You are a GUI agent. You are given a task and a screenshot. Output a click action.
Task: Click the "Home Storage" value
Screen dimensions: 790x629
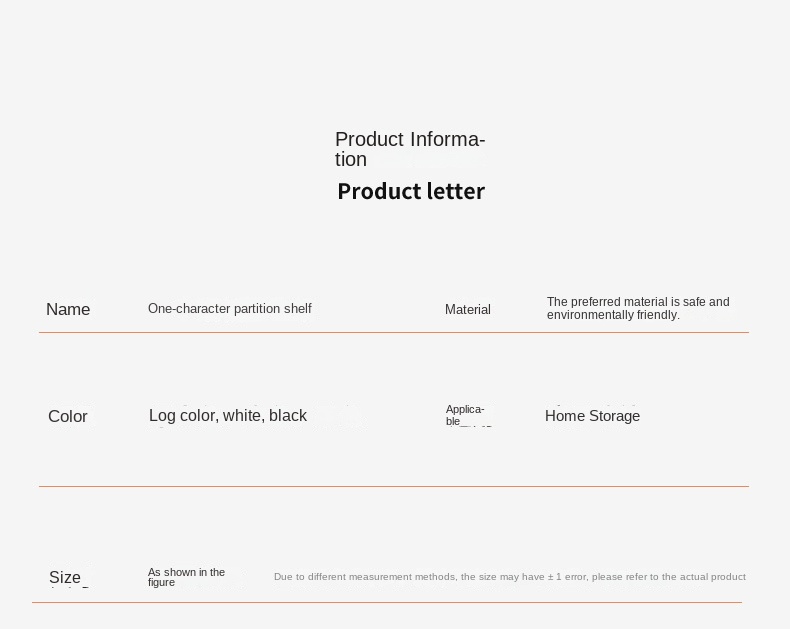[592, 416]
